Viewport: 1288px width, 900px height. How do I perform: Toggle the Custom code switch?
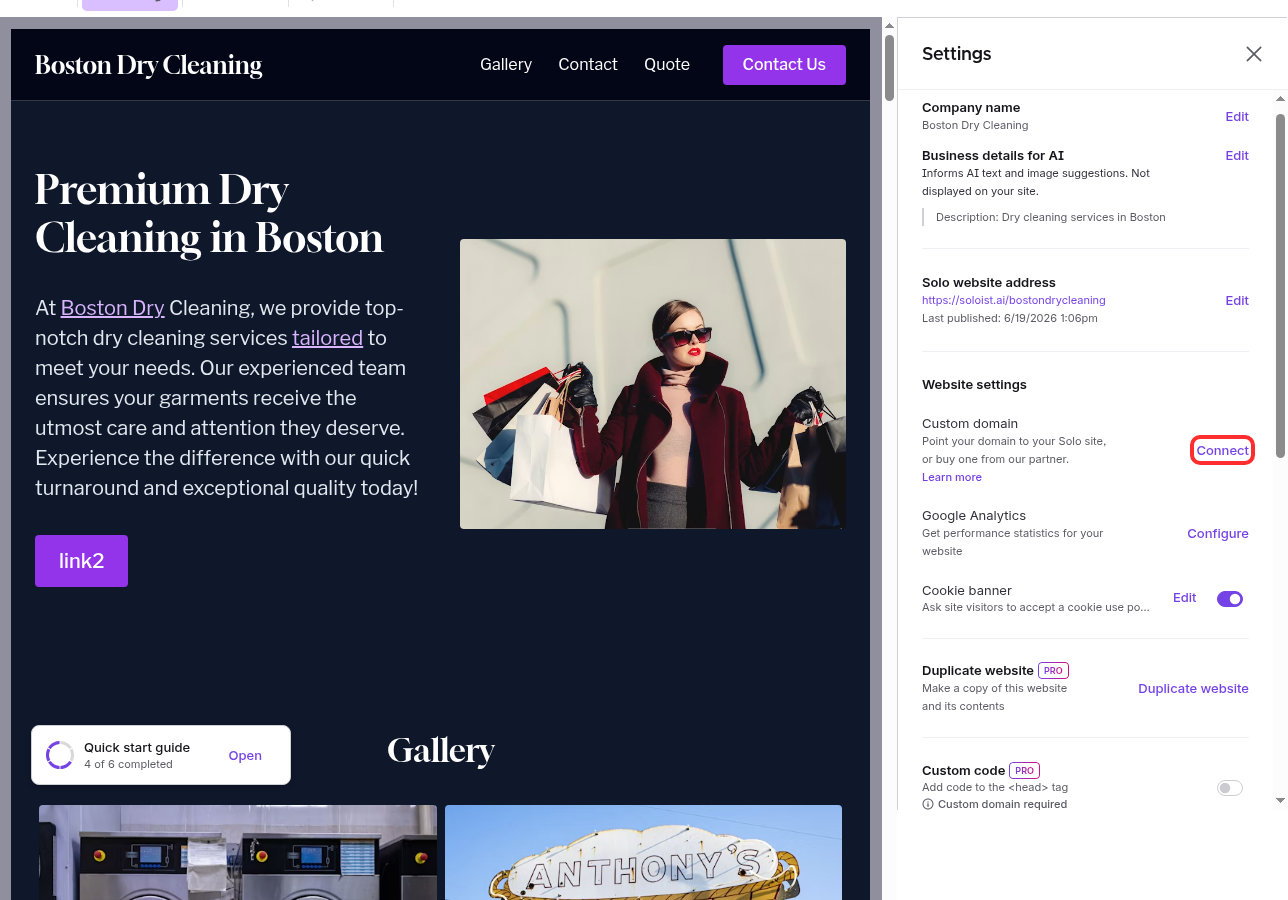point(1230,788)
